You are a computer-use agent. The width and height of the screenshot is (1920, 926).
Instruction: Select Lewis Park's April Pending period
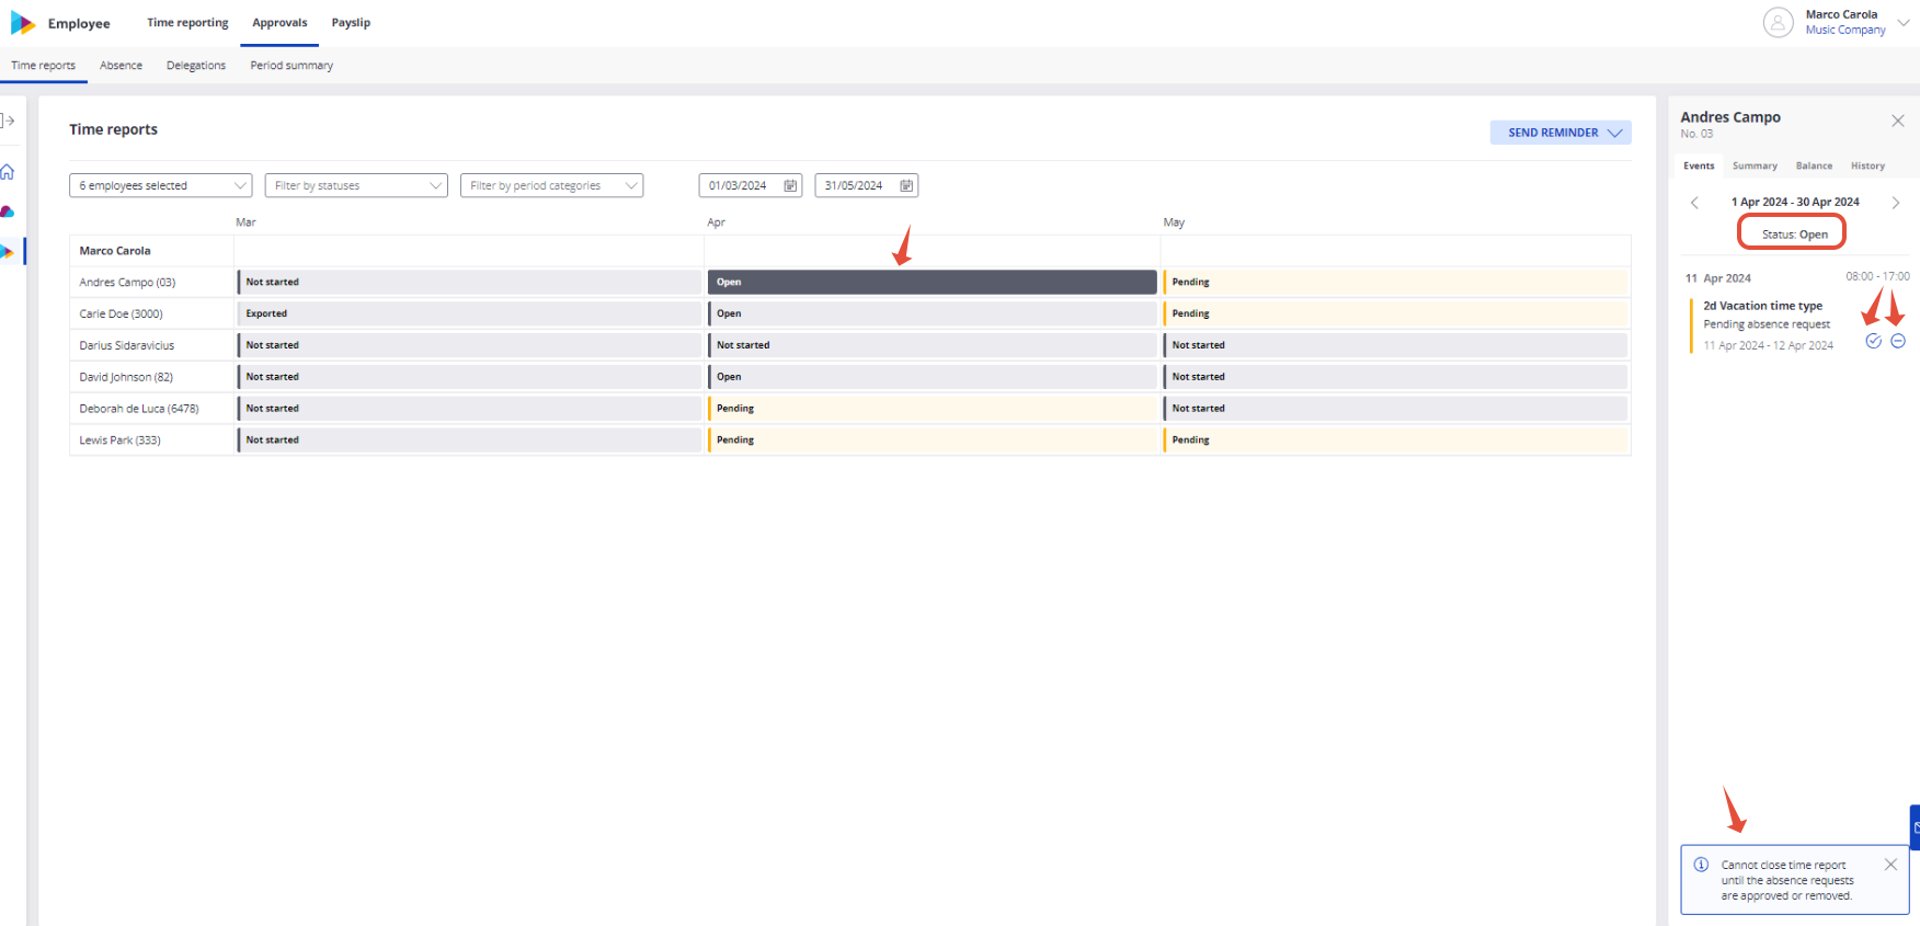(x=932, y=440)
